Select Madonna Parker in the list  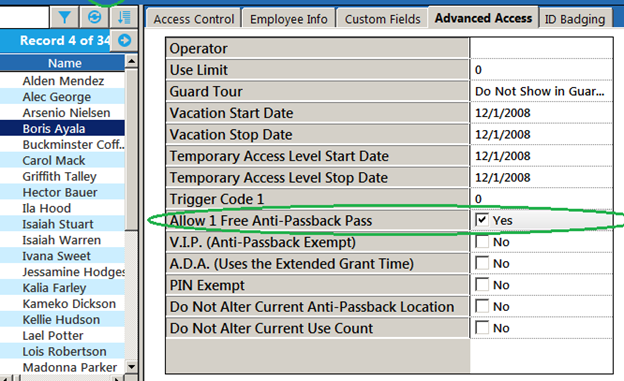[62, 367]
